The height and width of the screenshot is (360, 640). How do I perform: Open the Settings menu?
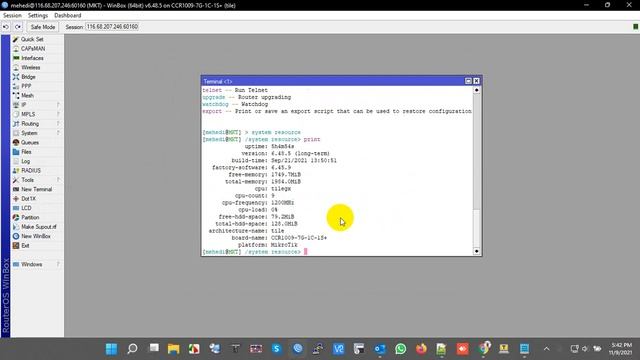click(38, 16)
